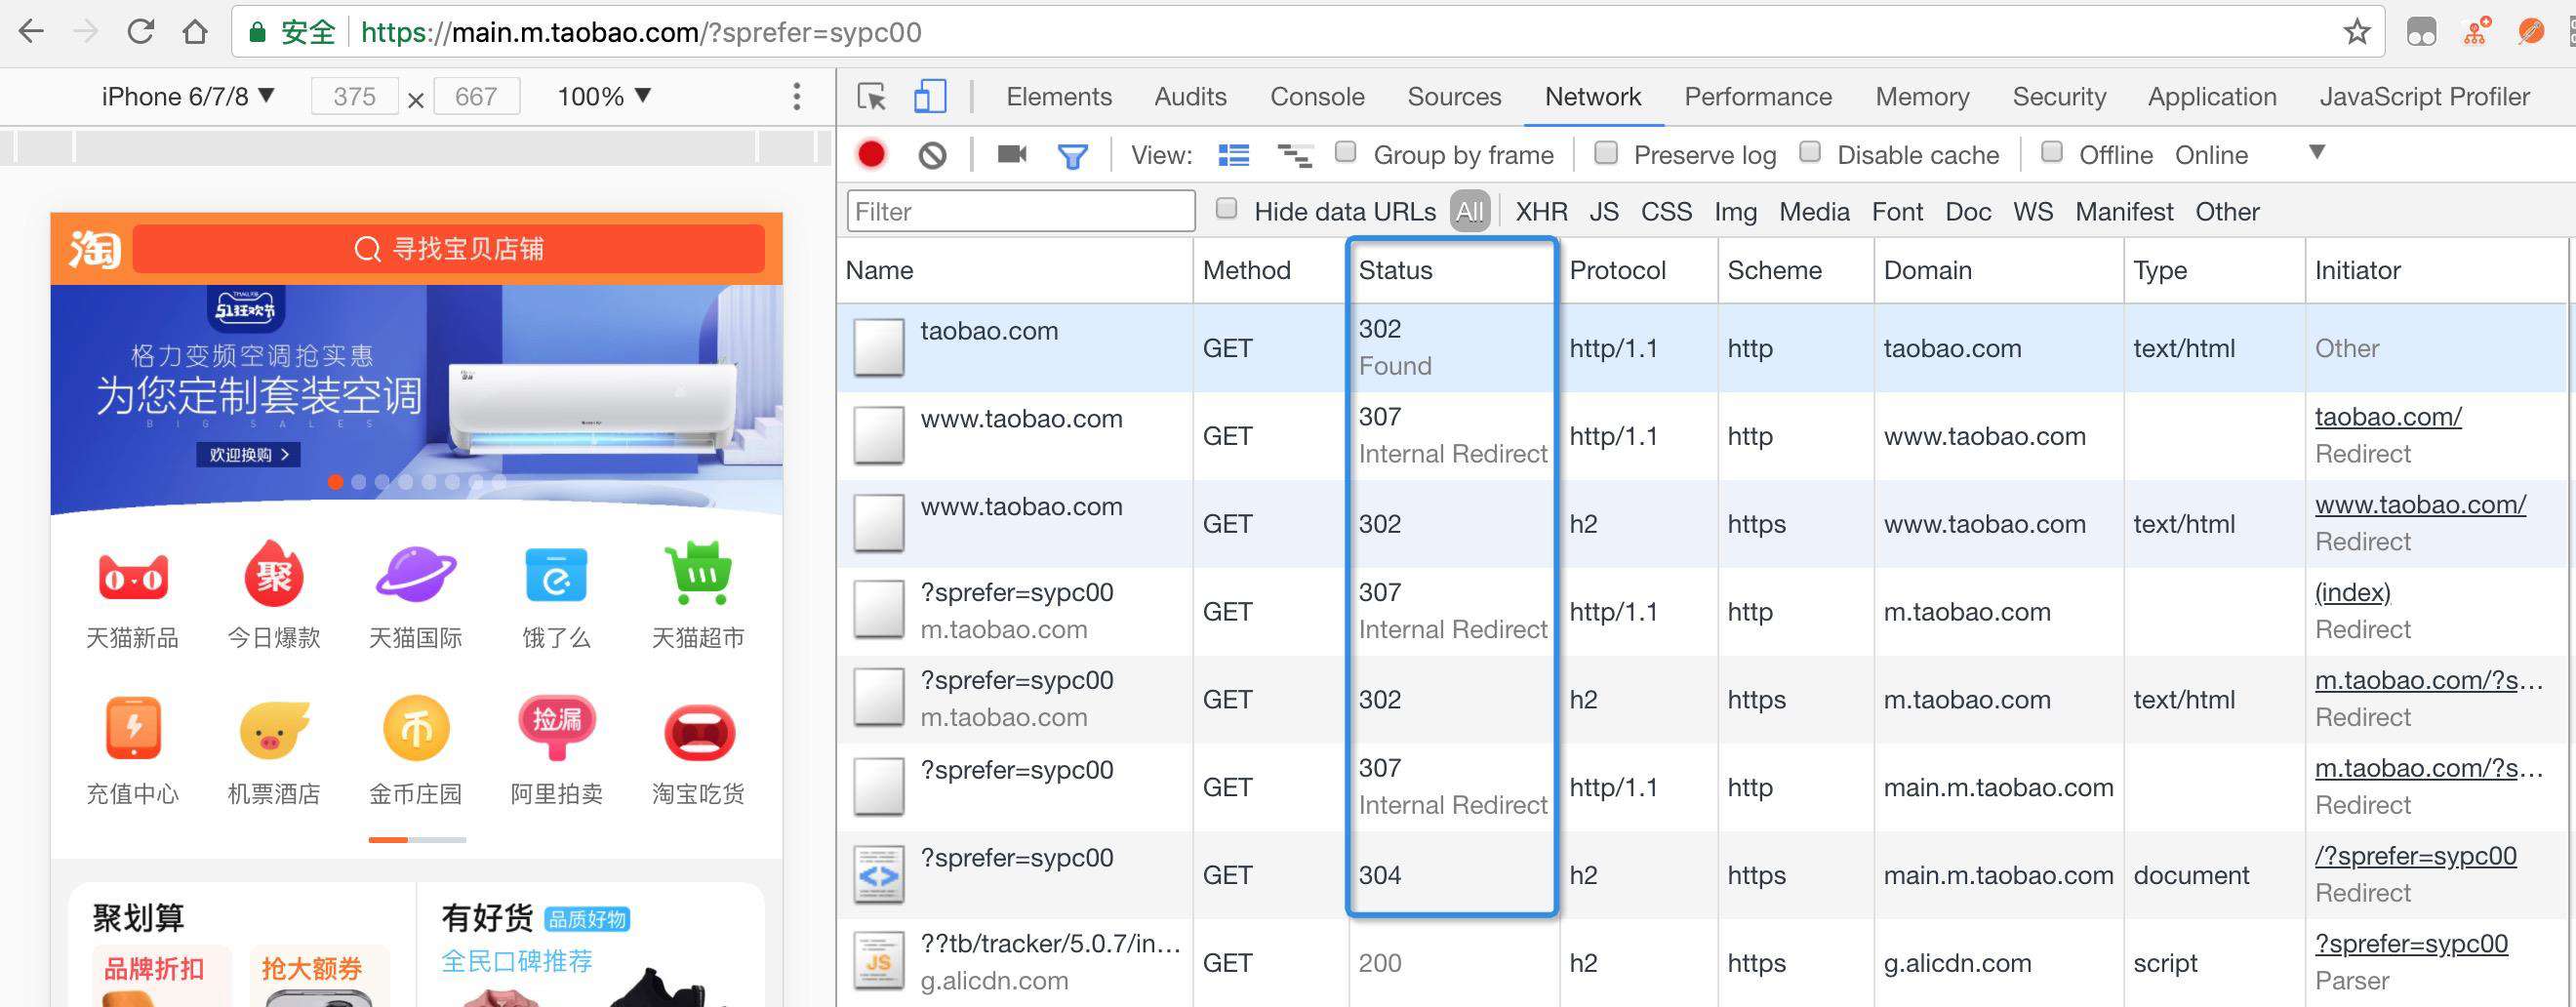Select first orange carousel dot

[x=335, y=482]
